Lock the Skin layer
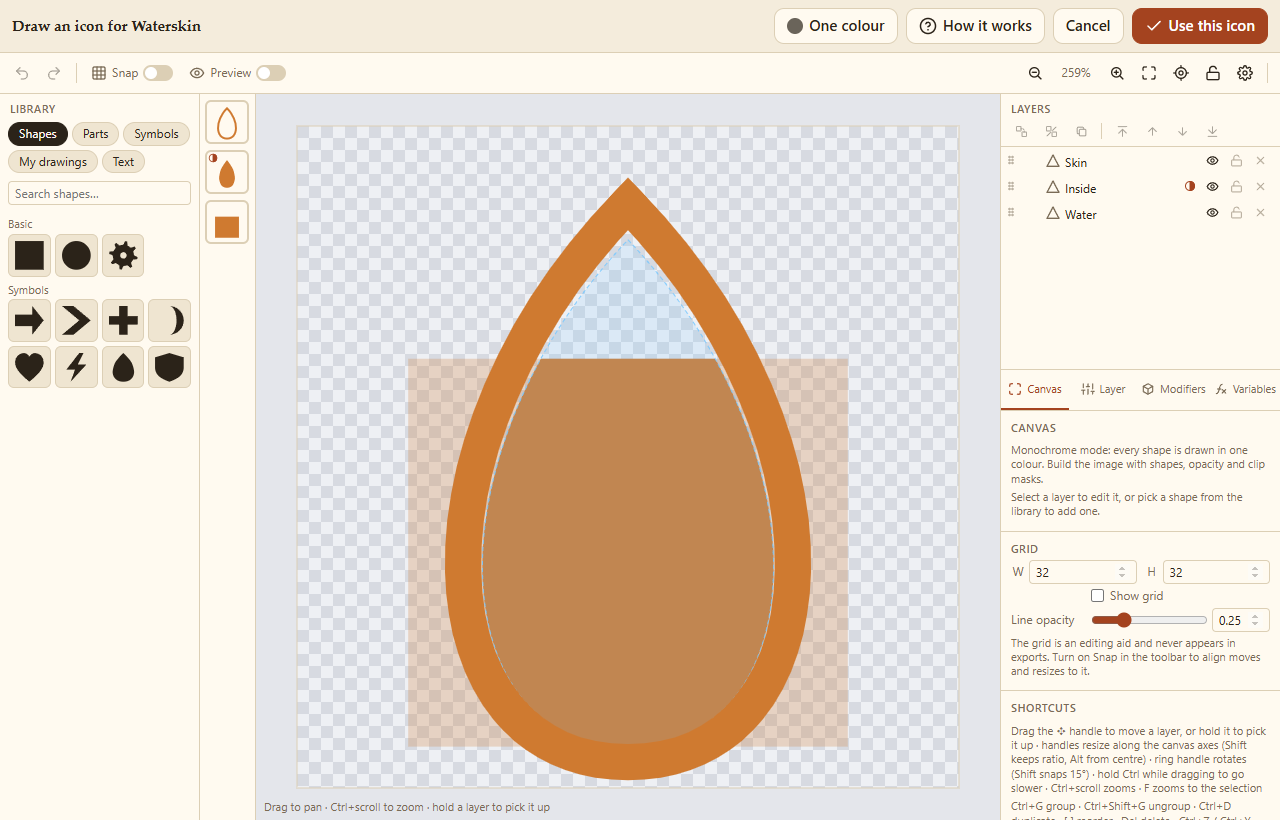Screen dimensions: 1280x820 click(x=1236, y=161)
